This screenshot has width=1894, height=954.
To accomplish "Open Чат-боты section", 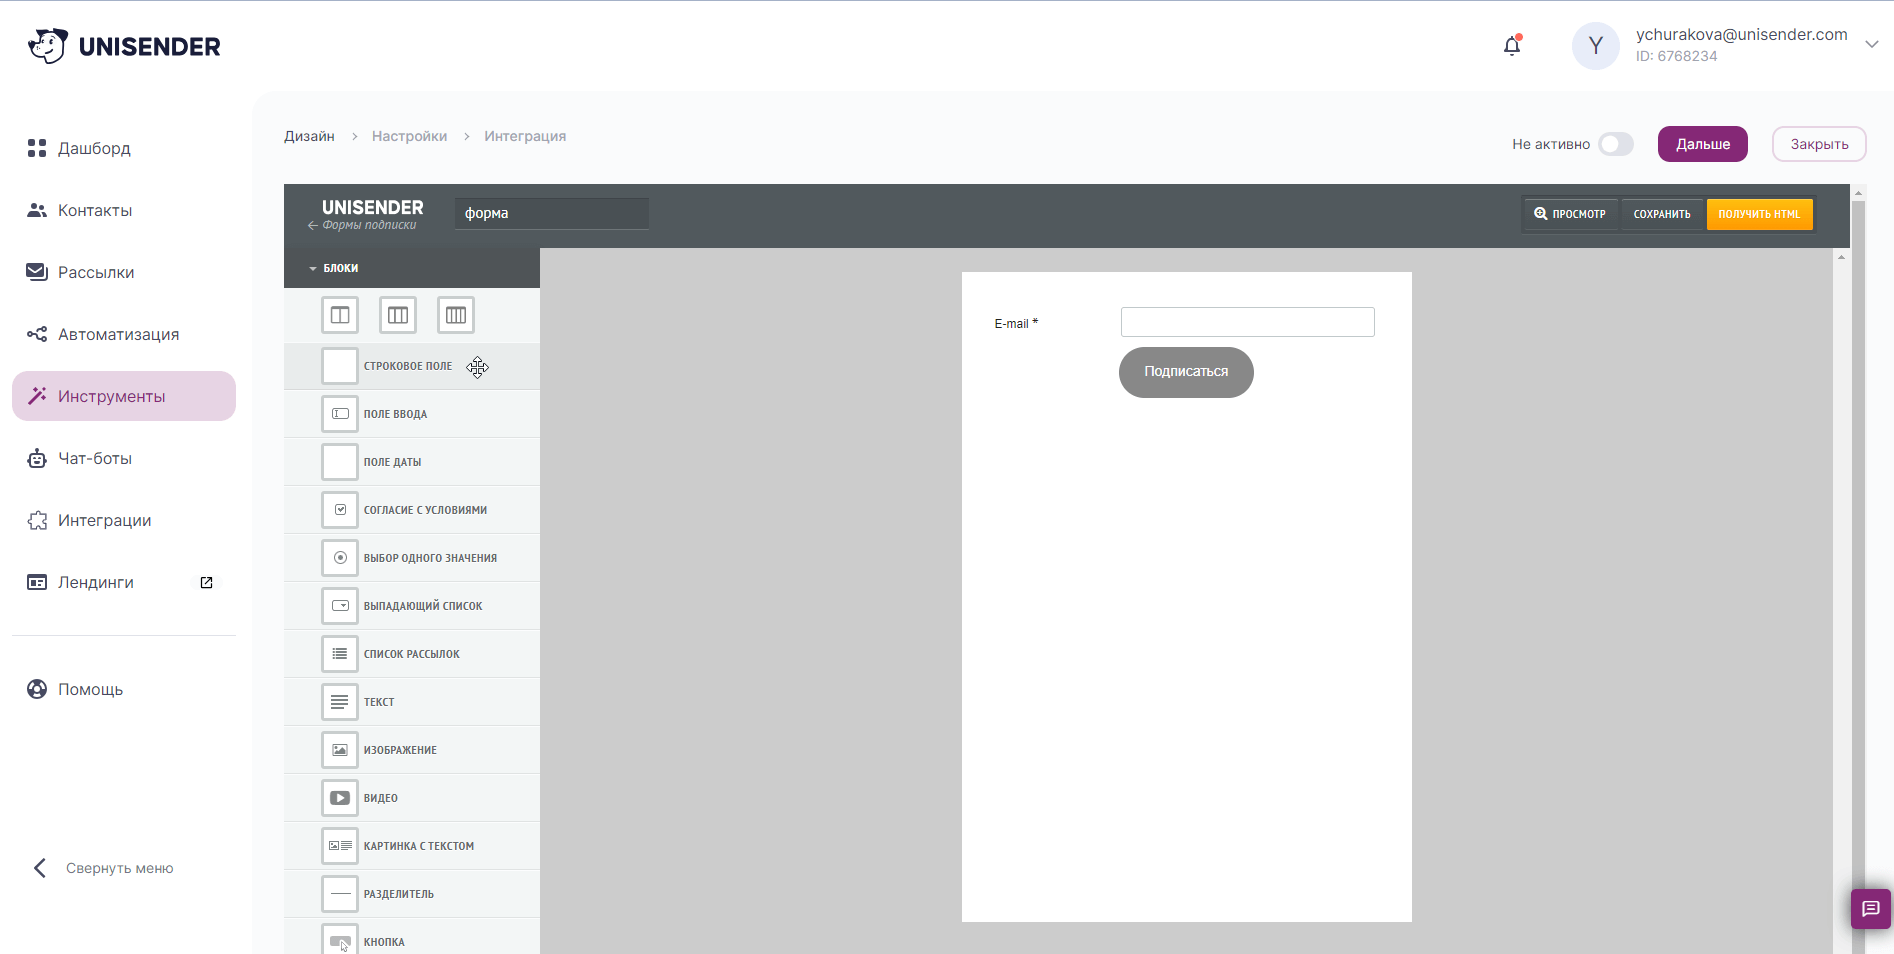I will pyautogui.click(x=124, y=458).
